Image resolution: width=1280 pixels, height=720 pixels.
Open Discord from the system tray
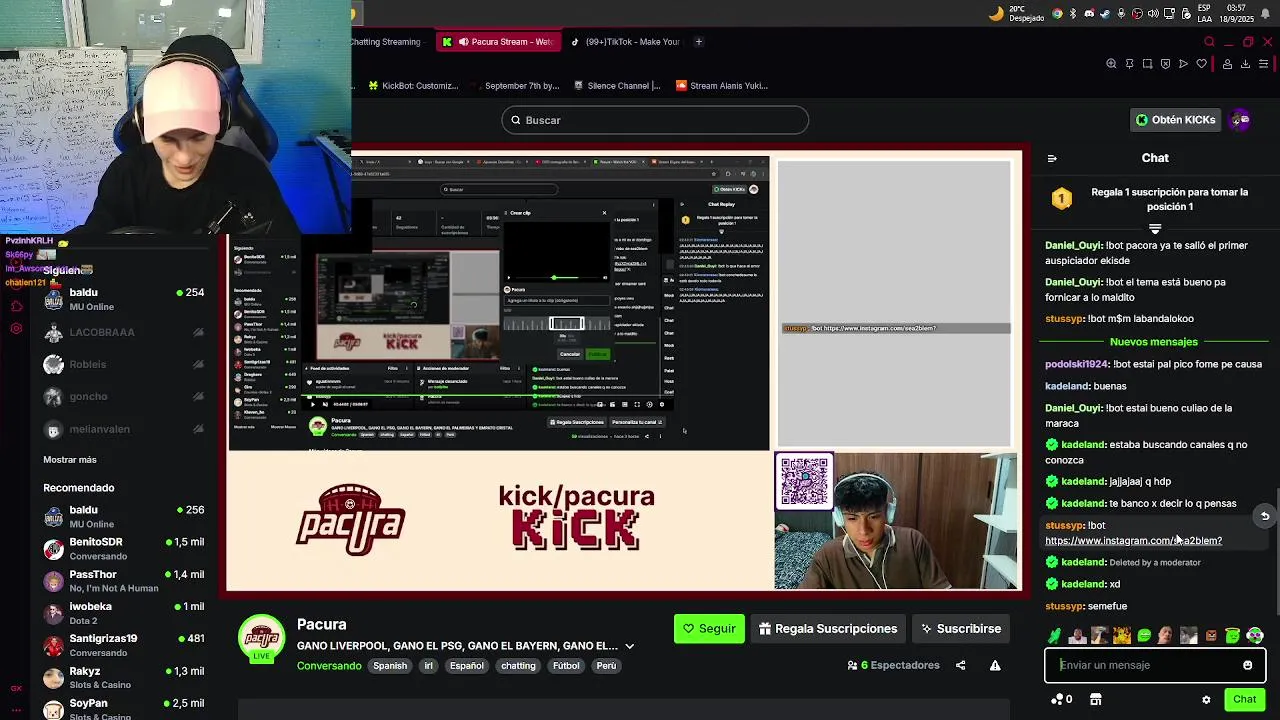coord(1089,14)
